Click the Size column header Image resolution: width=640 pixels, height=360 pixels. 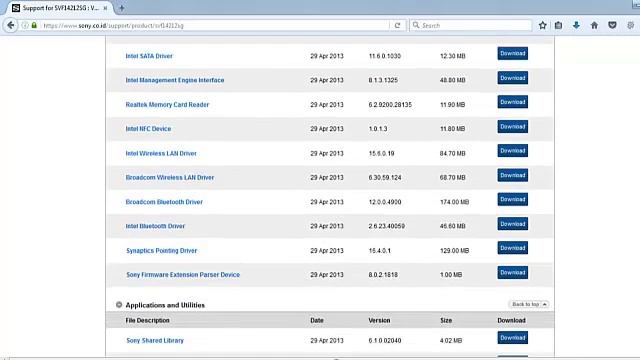(446, 320)
